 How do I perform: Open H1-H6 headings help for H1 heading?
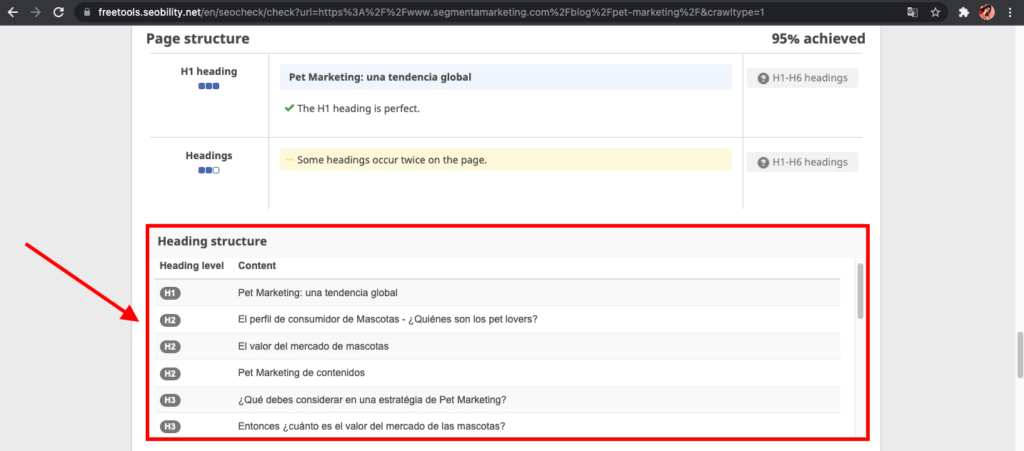(x=803, y=78)
